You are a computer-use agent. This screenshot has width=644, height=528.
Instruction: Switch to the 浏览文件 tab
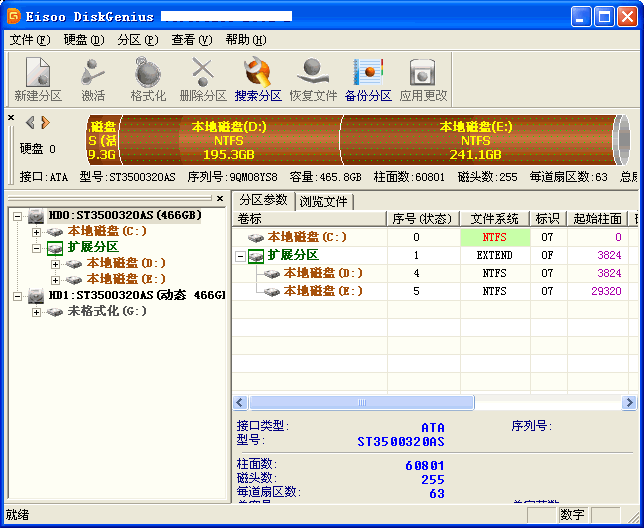coord(324,201)
